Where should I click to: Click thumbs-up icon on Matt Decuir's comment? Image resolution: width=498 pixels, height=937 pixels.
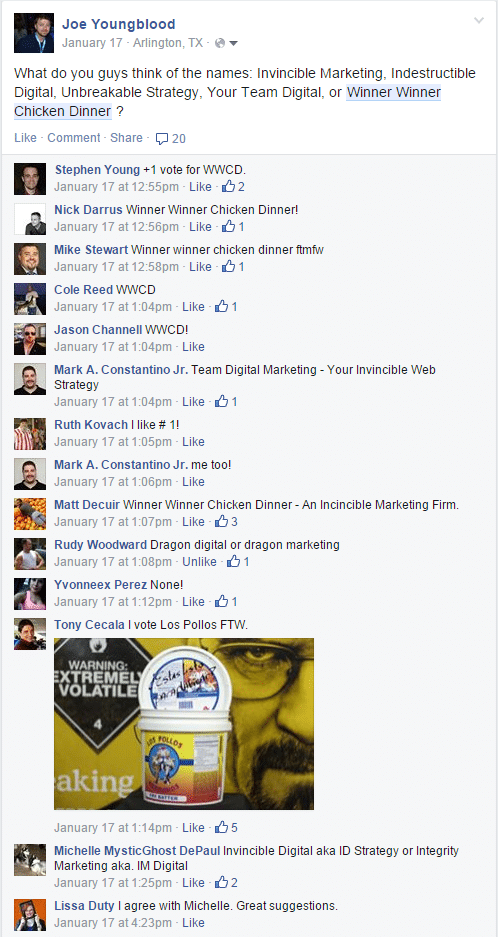[x=221, y=522]
